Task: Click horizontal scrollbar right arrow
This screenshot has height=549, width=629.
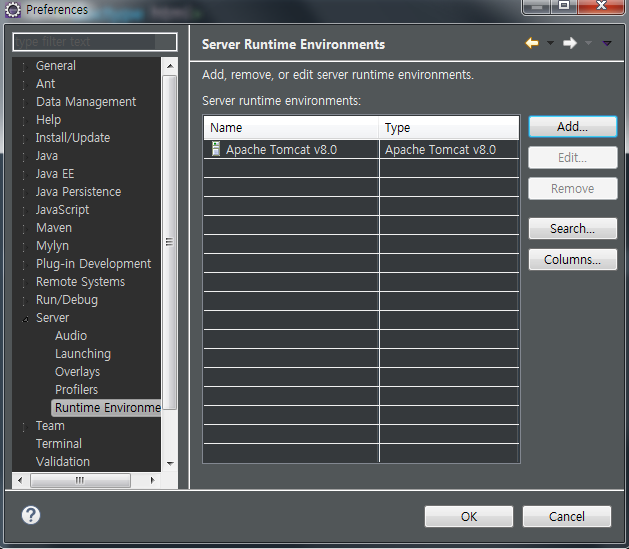Action: coord(152,480)
